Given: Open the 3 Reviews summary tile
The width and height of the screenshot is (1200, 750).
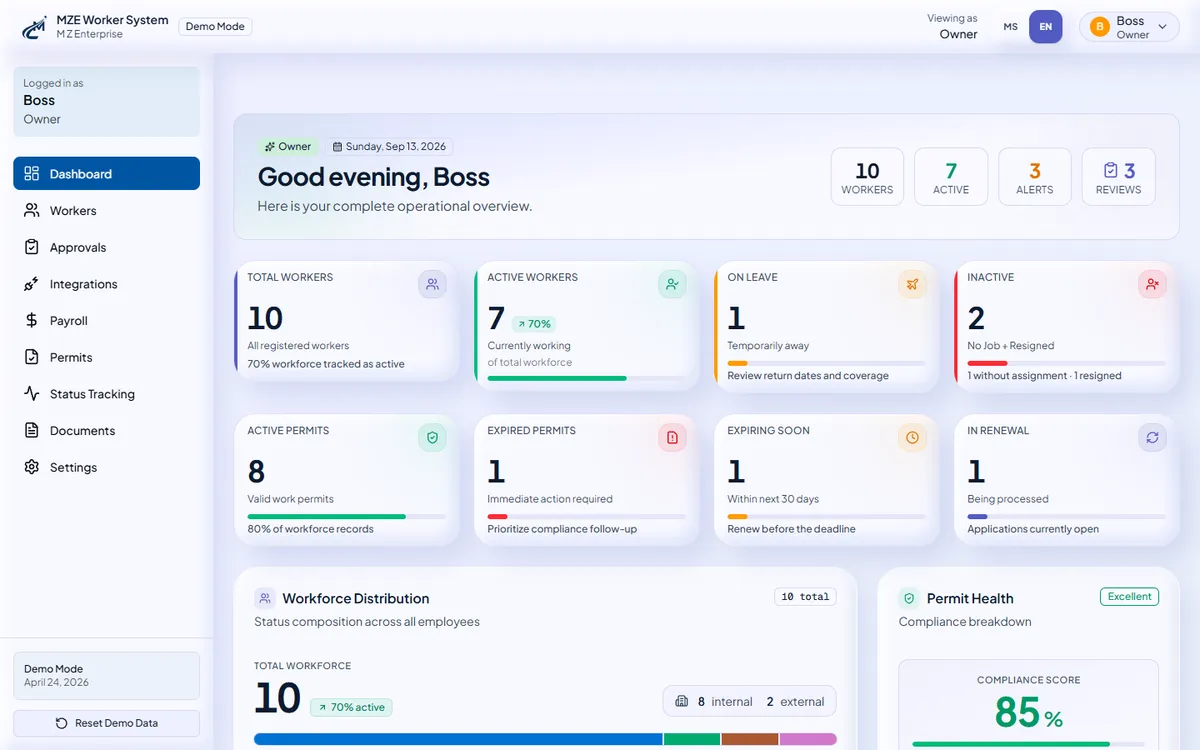Looking at the screenshot, I should pos(1118,177).
